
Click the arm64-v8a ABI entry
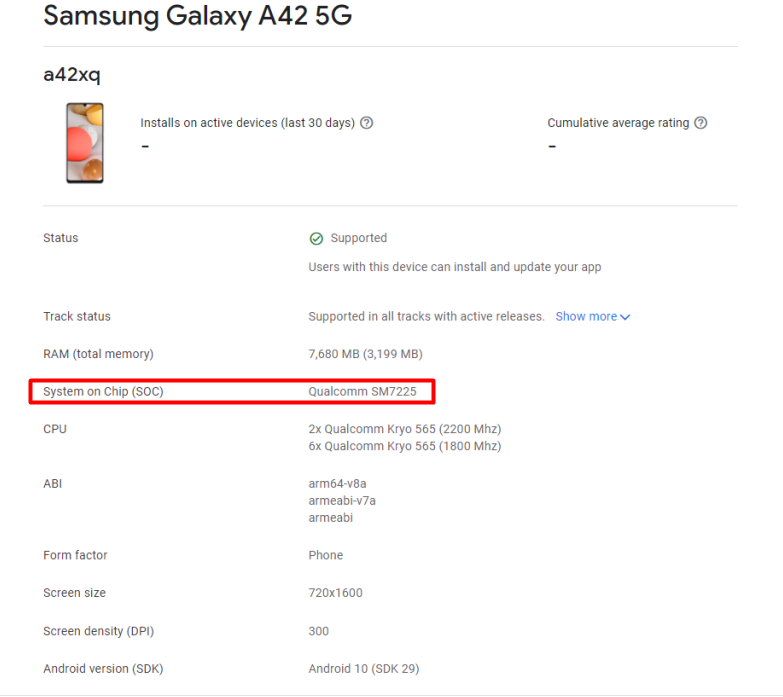click(x=339, y=484)
